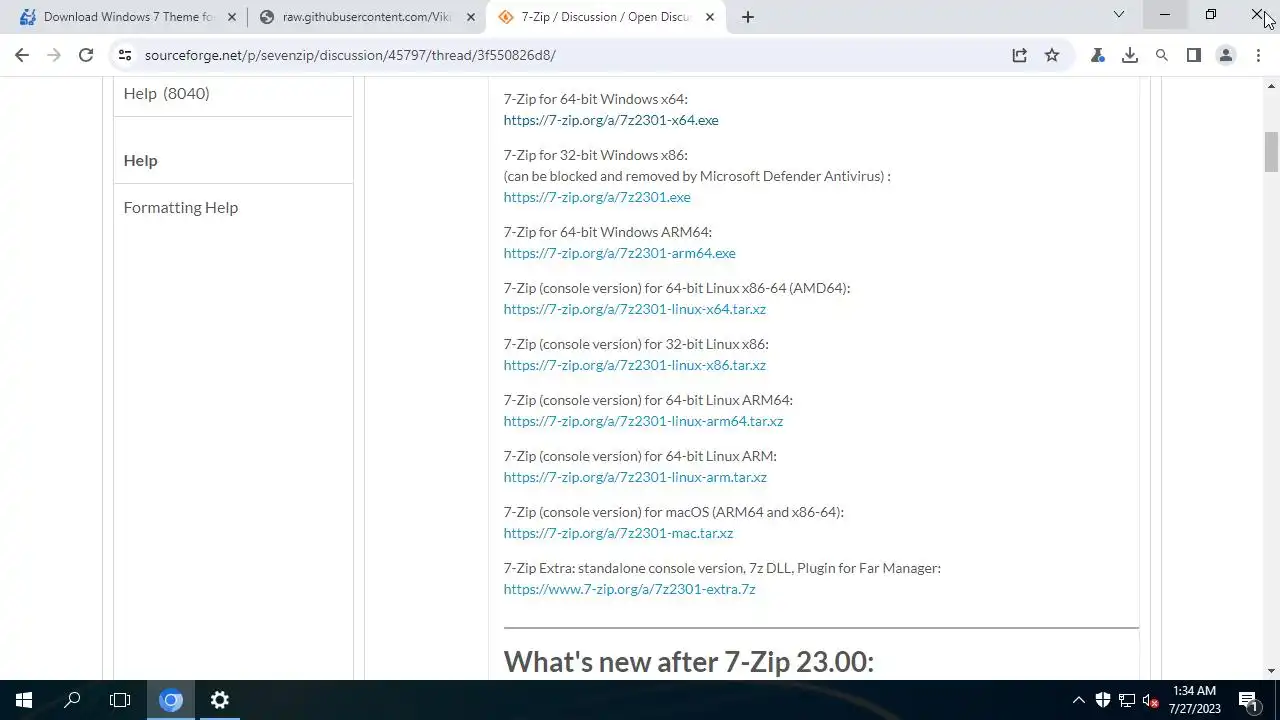Close the 7-Zip Discussion tab
The width and height of the screenshot is (1280, 720).
click(x=710, y=17)
